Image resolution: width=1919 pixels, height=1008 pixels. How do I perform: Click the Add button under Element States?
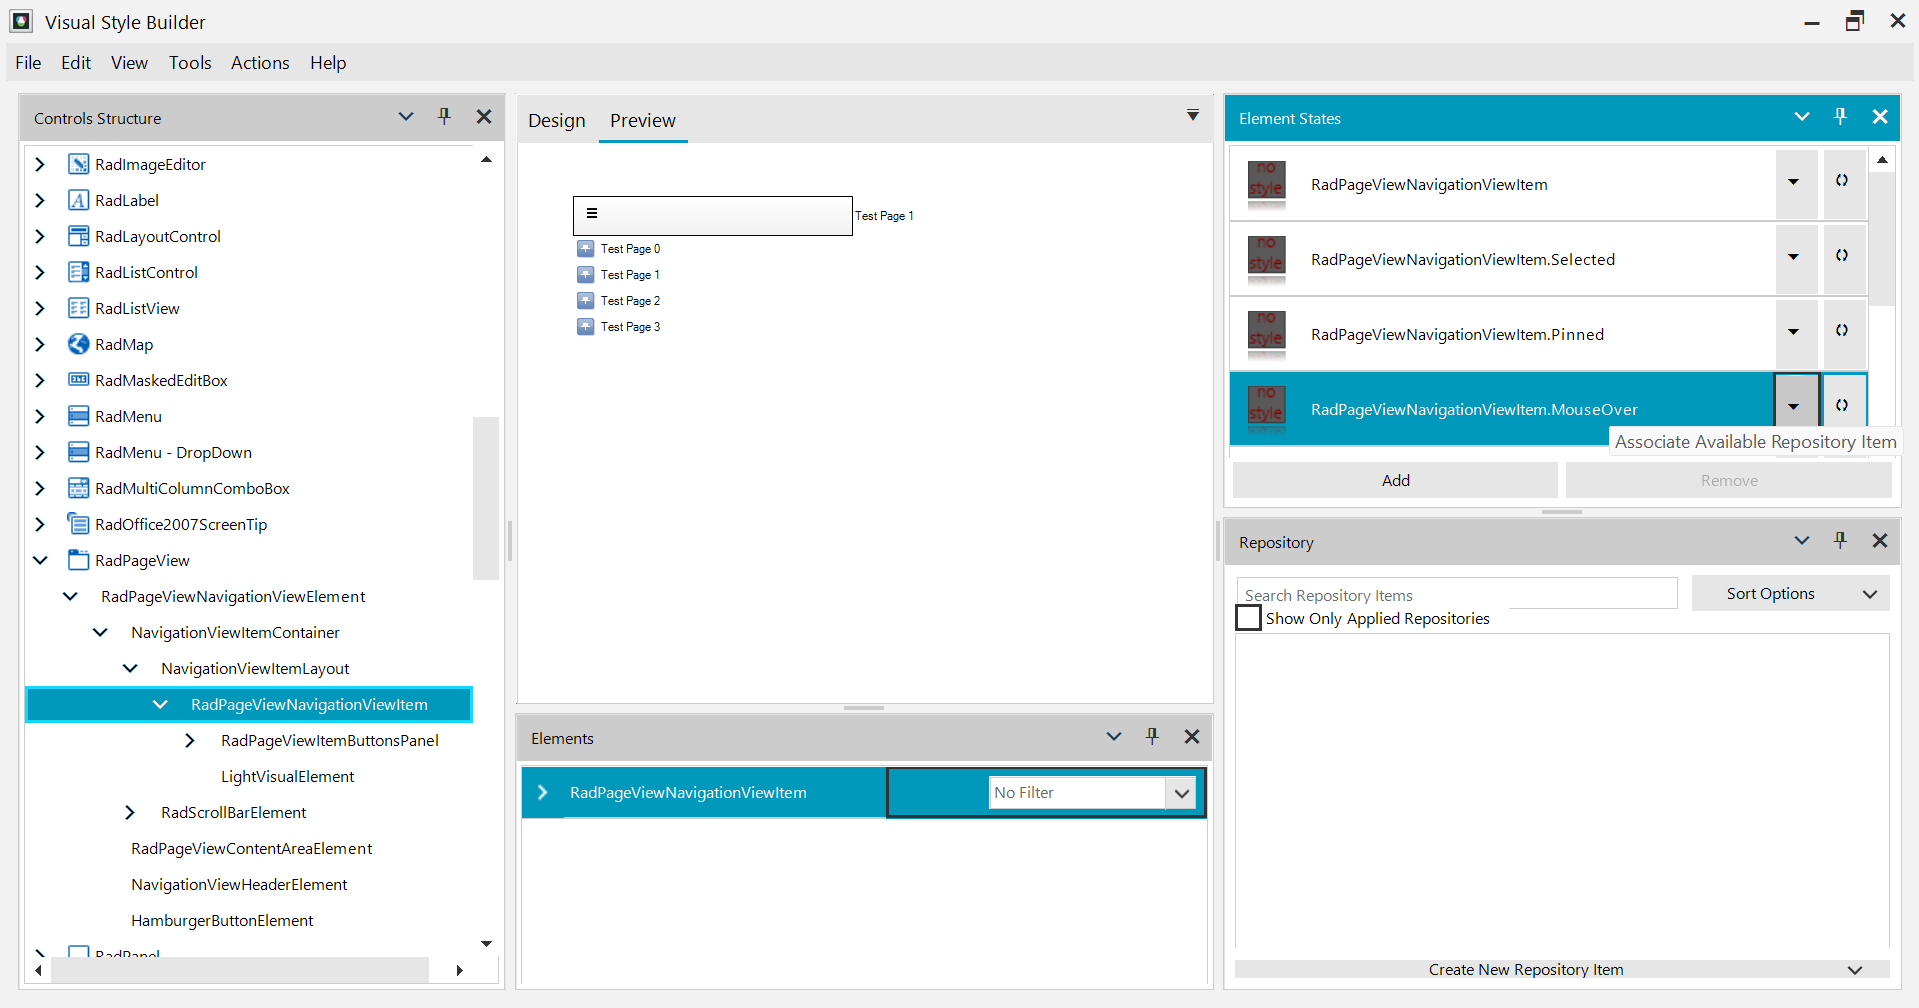(x=1394, y=480)
